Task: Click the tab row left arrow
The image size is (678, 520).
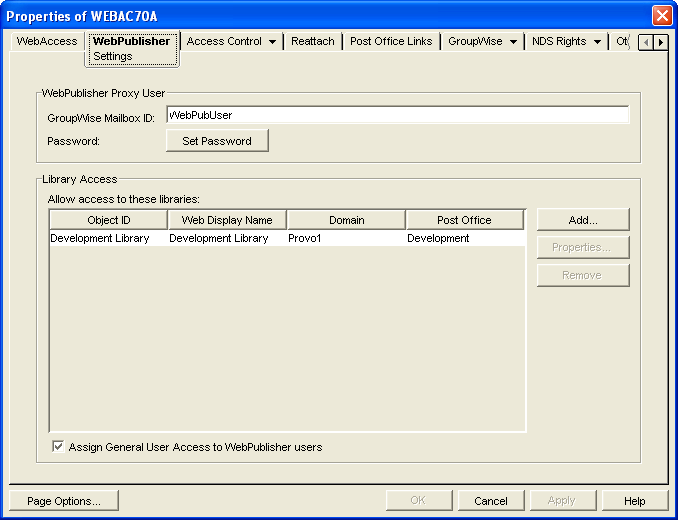Action: click(646, 42)
